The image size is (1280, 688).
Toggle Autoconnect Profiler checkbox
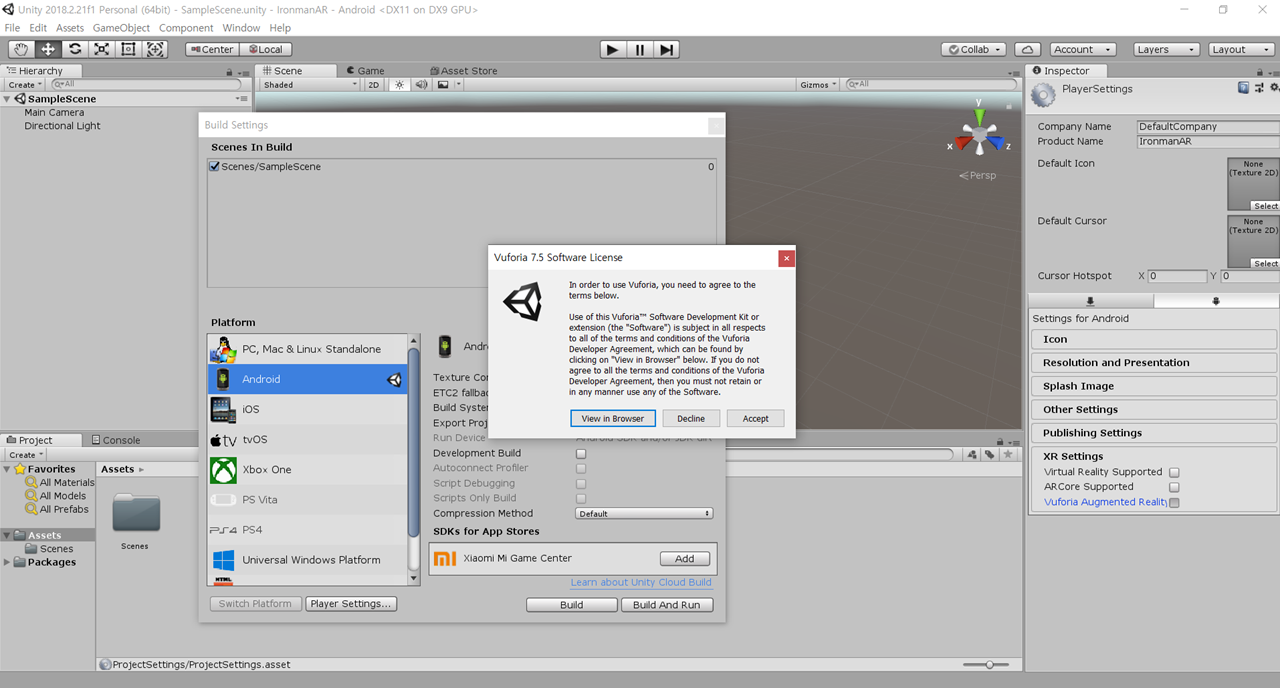(x=581, y=469)
